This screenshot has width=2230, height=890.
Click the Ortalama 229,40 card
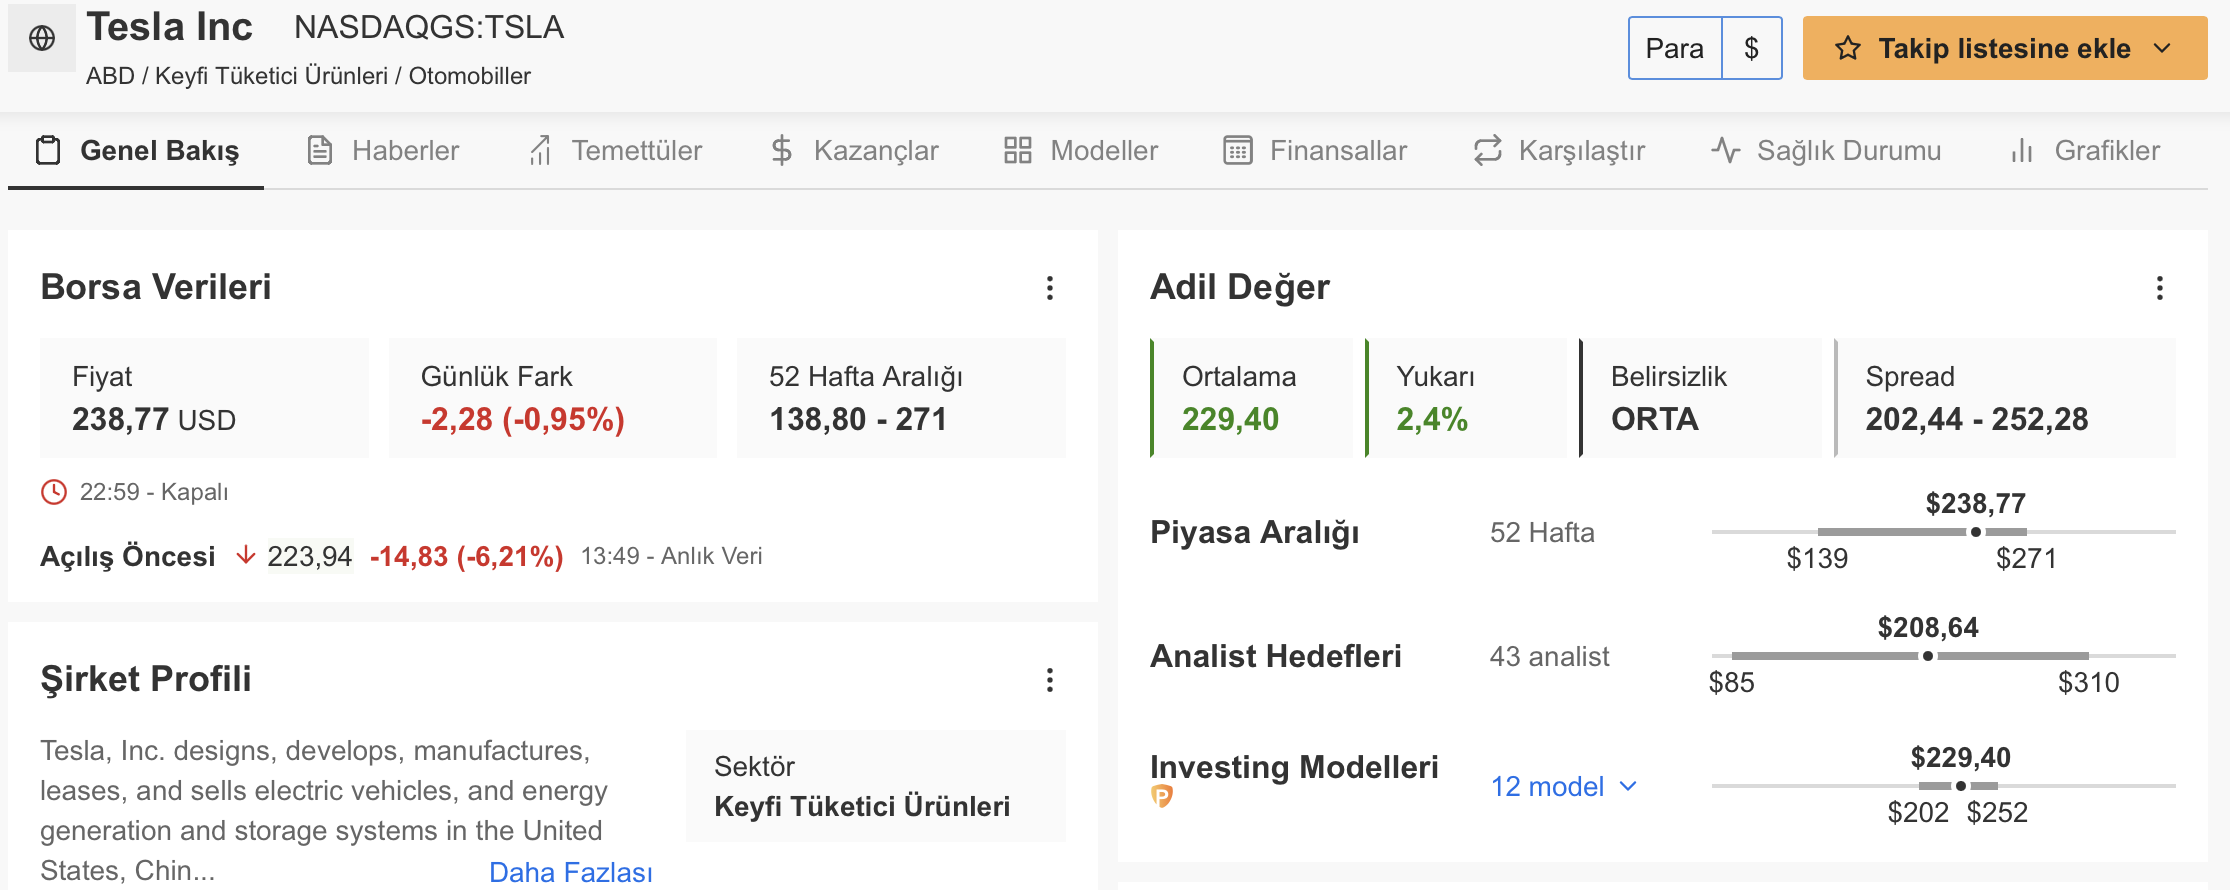1251,398
